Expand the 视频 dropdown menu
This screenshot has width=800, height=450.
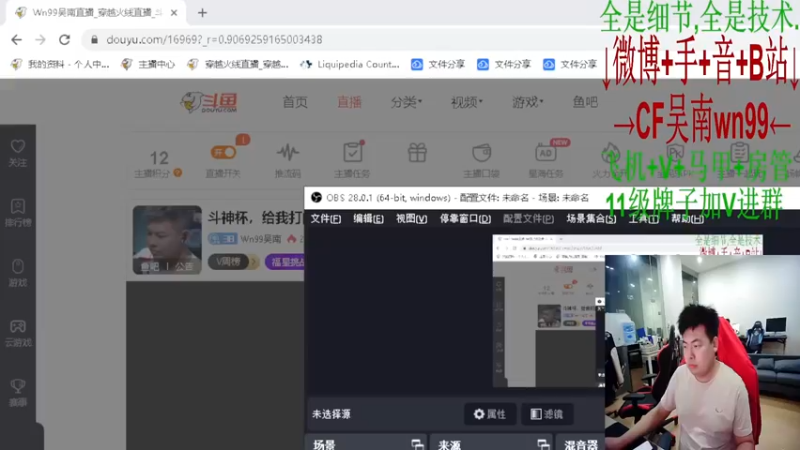[x=466, y=102]
